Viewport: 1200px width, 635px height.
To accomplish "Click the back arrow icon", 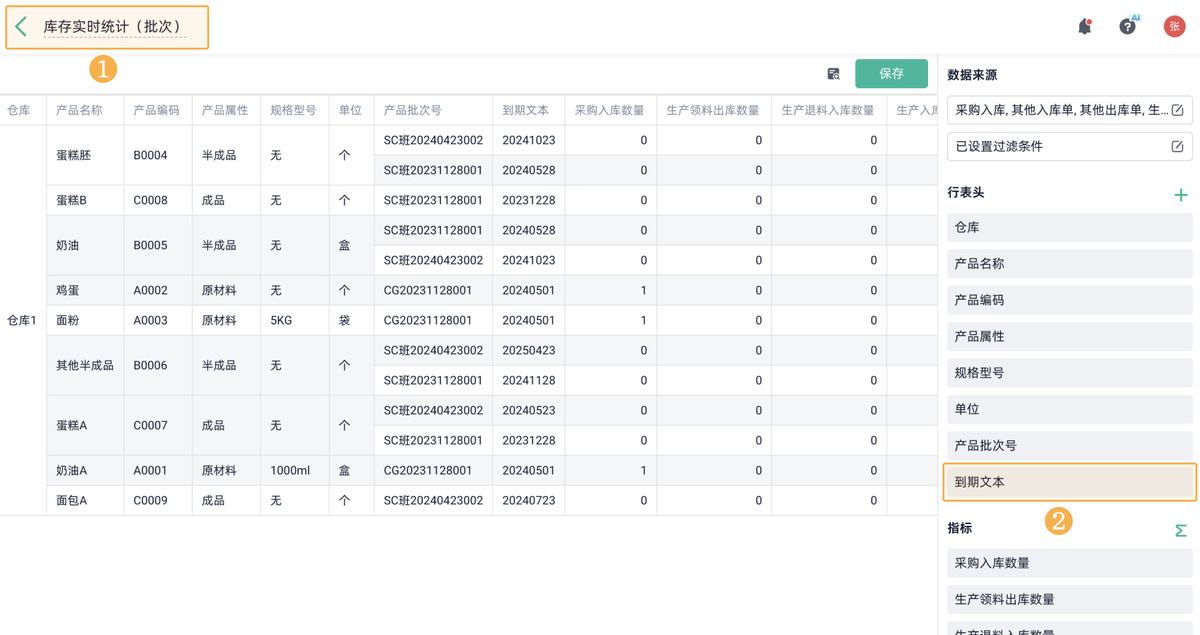I will tap(22, 27).
